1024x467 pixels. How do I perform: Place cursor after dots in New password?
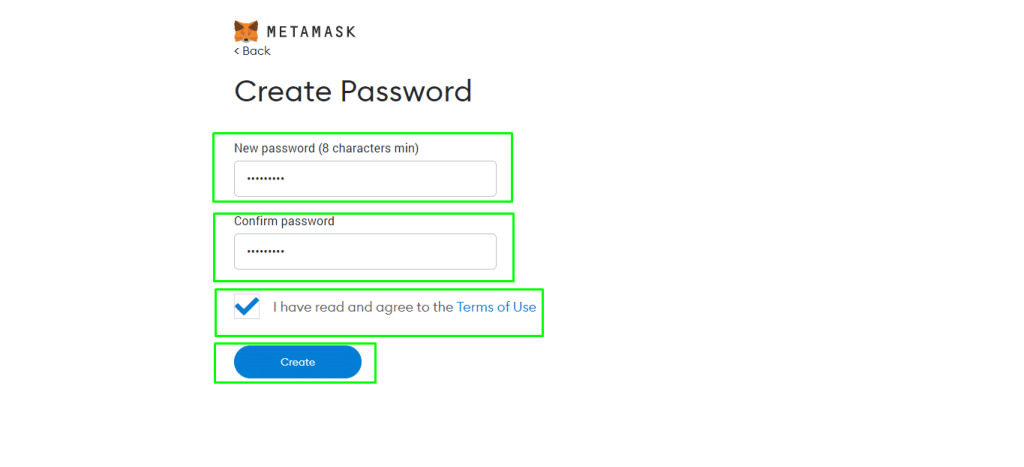click(287, 179)
